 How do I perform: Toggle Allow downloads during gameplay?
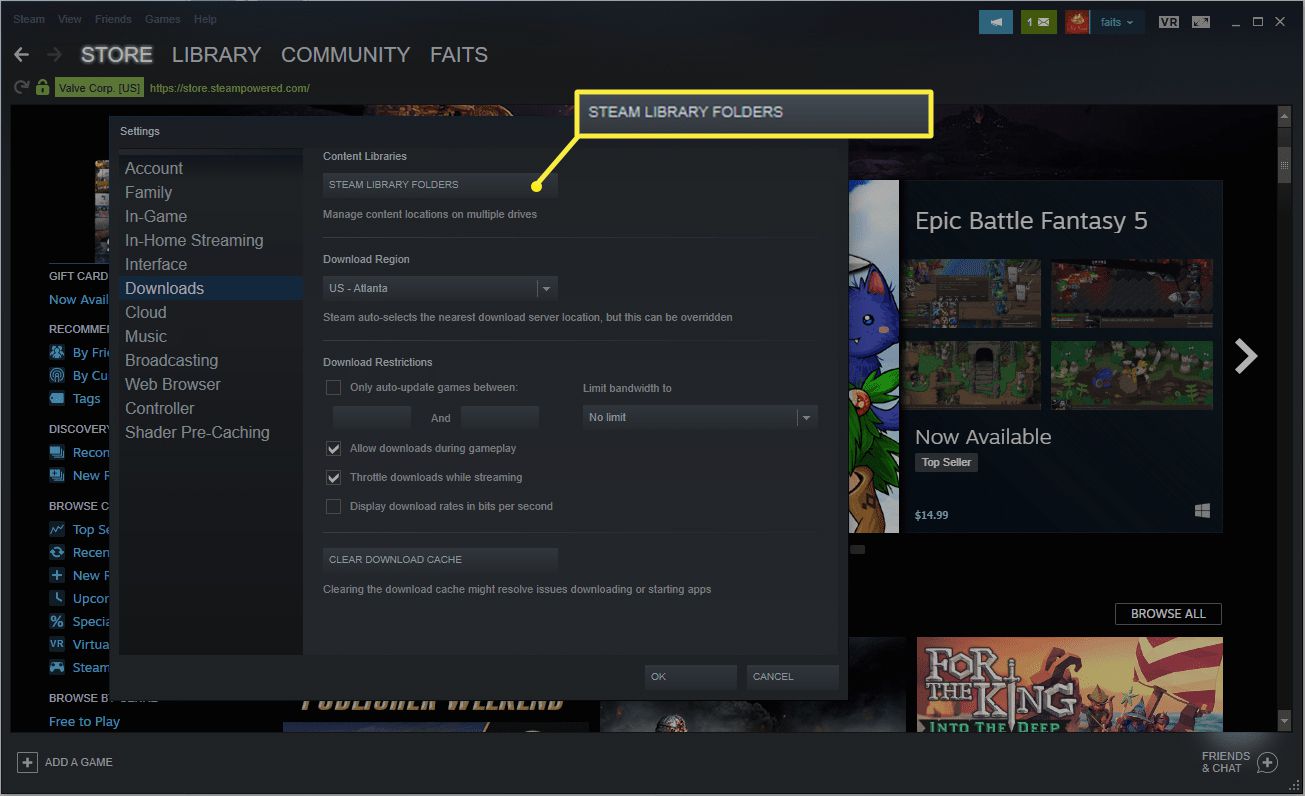[334, 448]
